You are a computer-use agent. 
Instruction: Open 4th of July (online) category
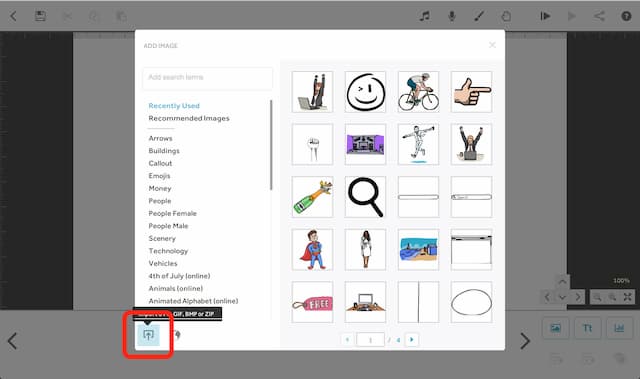tap(179, 276)
